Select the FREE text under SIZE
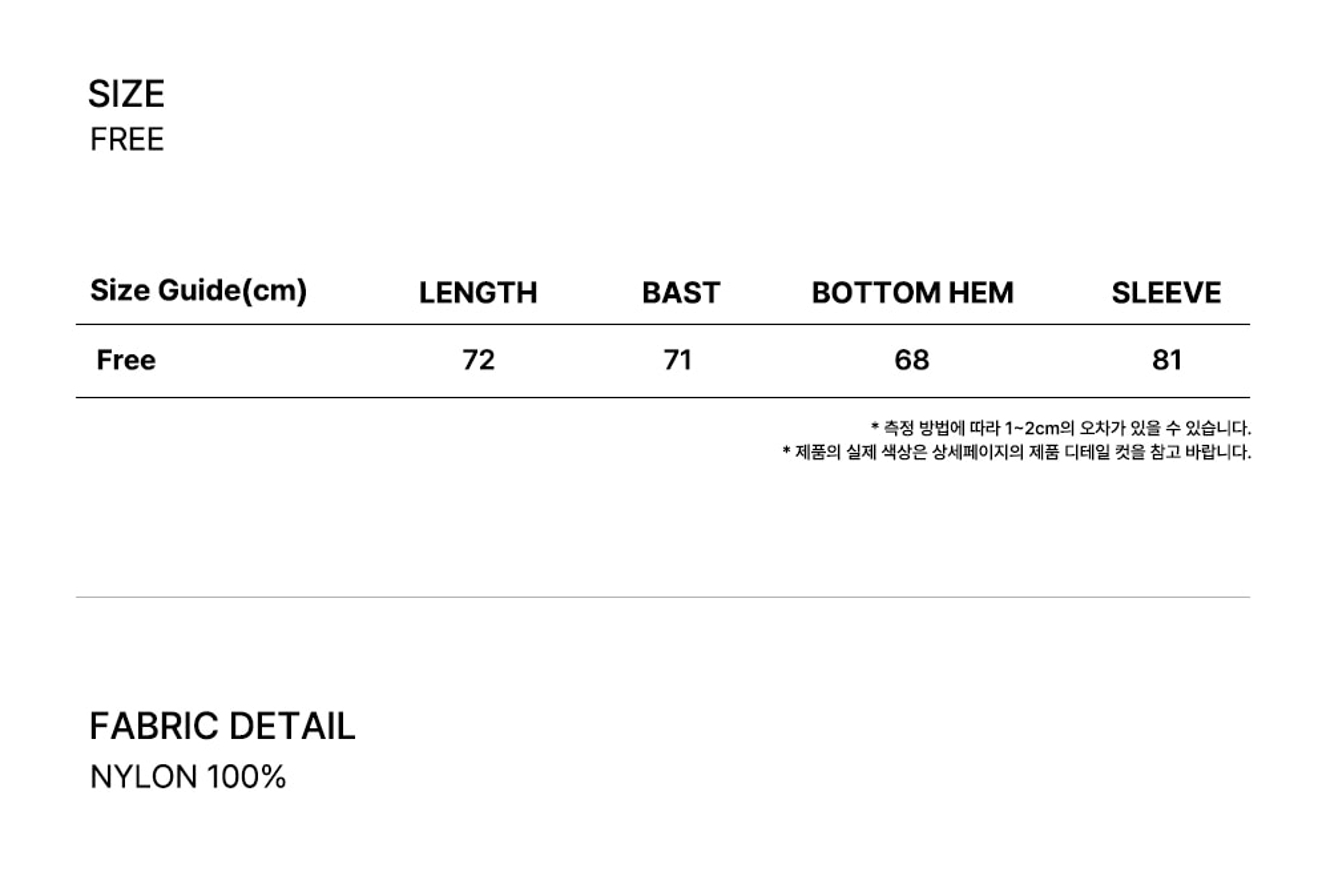1323x883 pixels. [x=127, y=140]
